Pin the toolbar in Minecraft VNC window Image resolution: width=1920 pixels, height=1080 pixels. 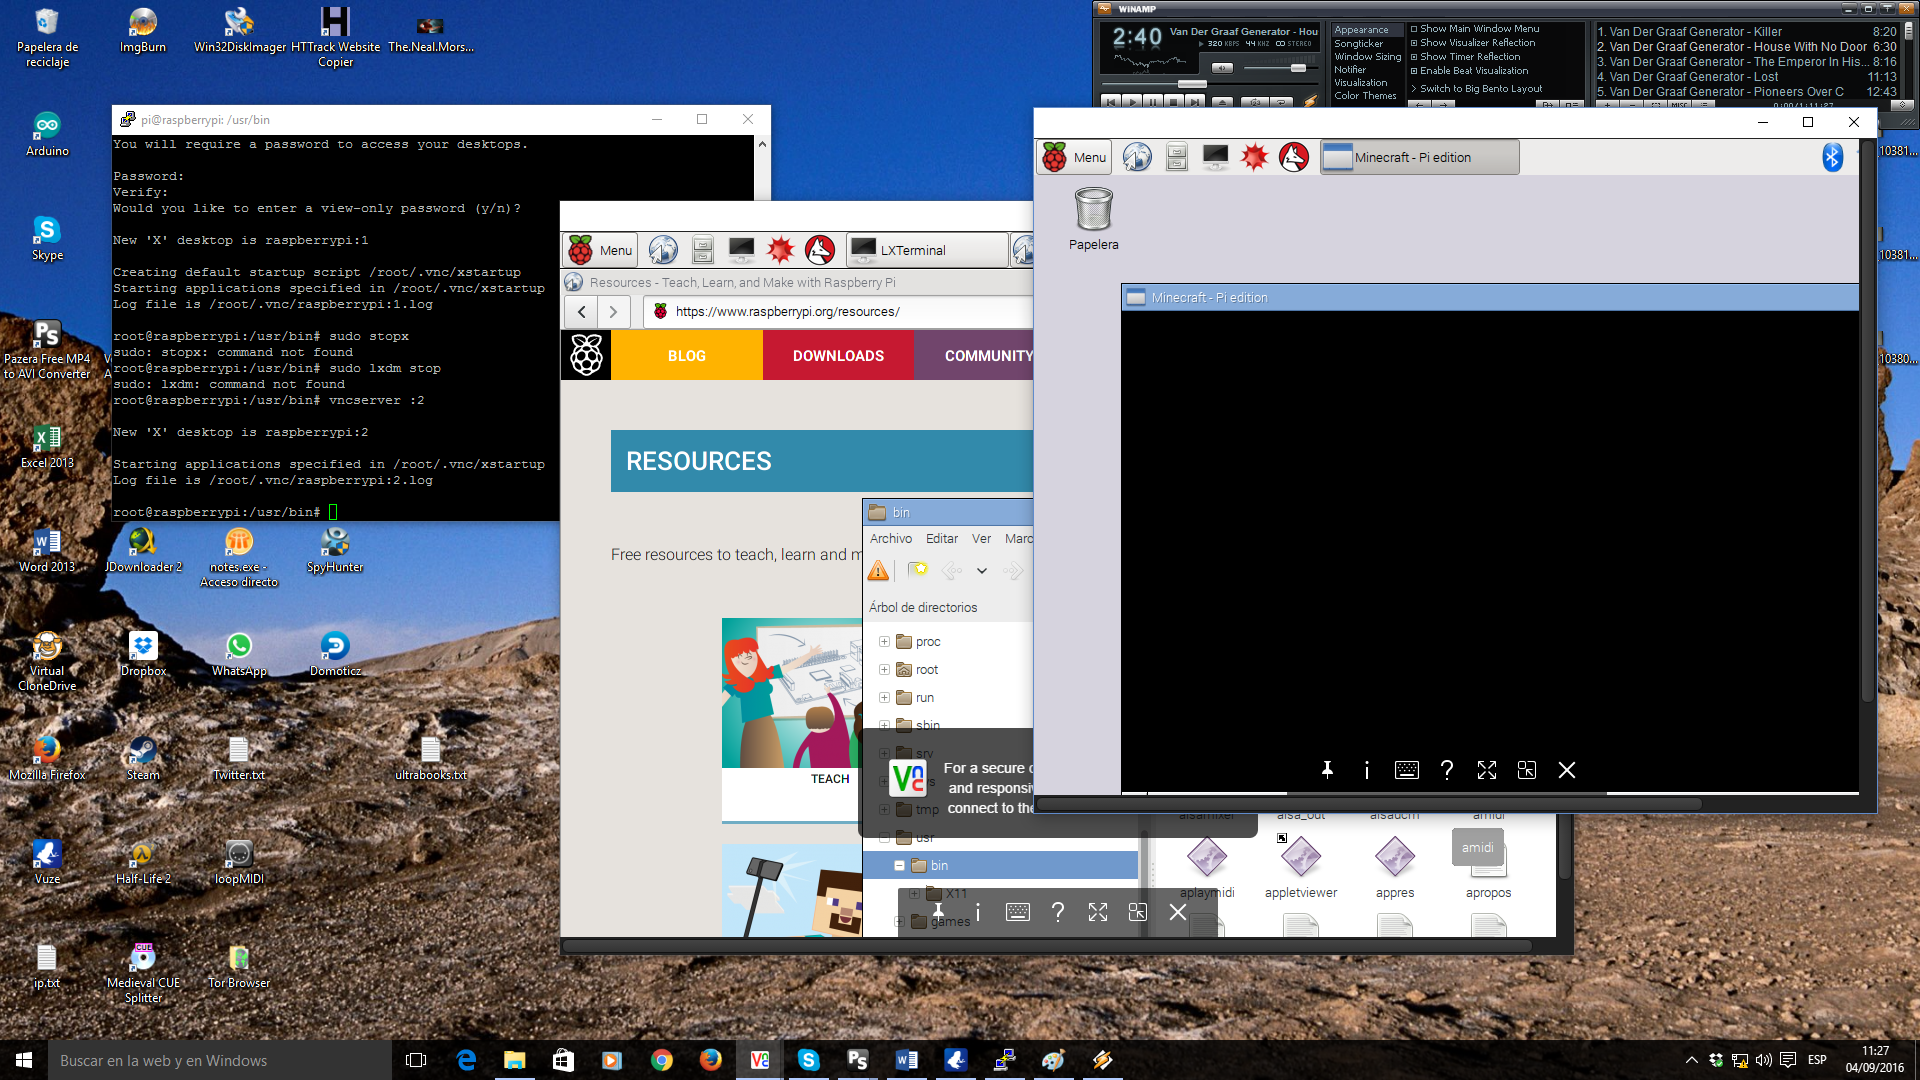pos(1327,770)
